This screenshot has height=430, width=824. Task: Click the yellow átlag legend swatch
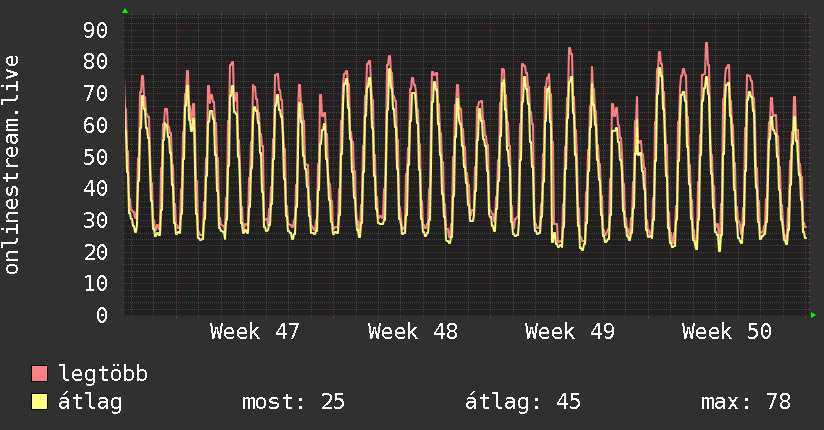(39, 402)
